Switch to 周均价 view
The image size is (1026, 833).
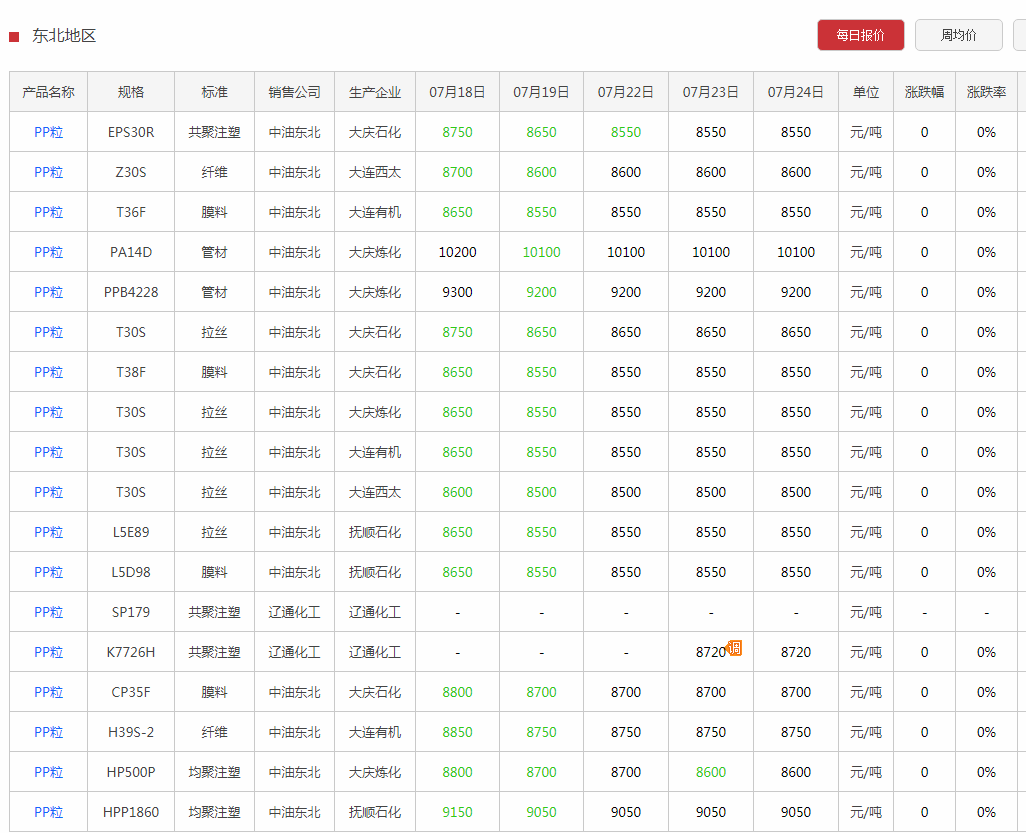tap(959, 35)
